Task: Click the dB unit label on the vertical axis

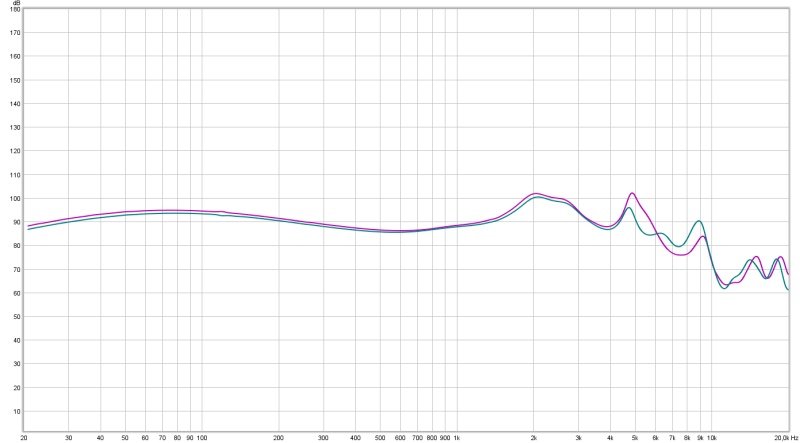Action: click(15, 4)
